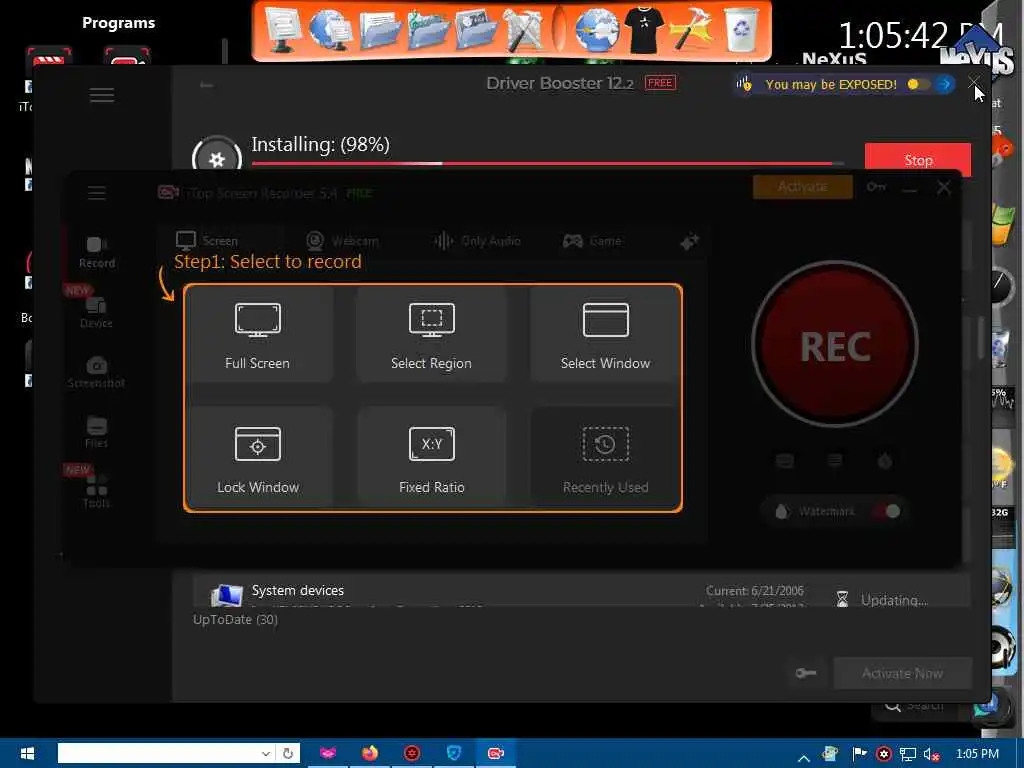Switch to the Webcam tab
Viewport: 1024px width, 768px height.
click(x=342, y=241)
